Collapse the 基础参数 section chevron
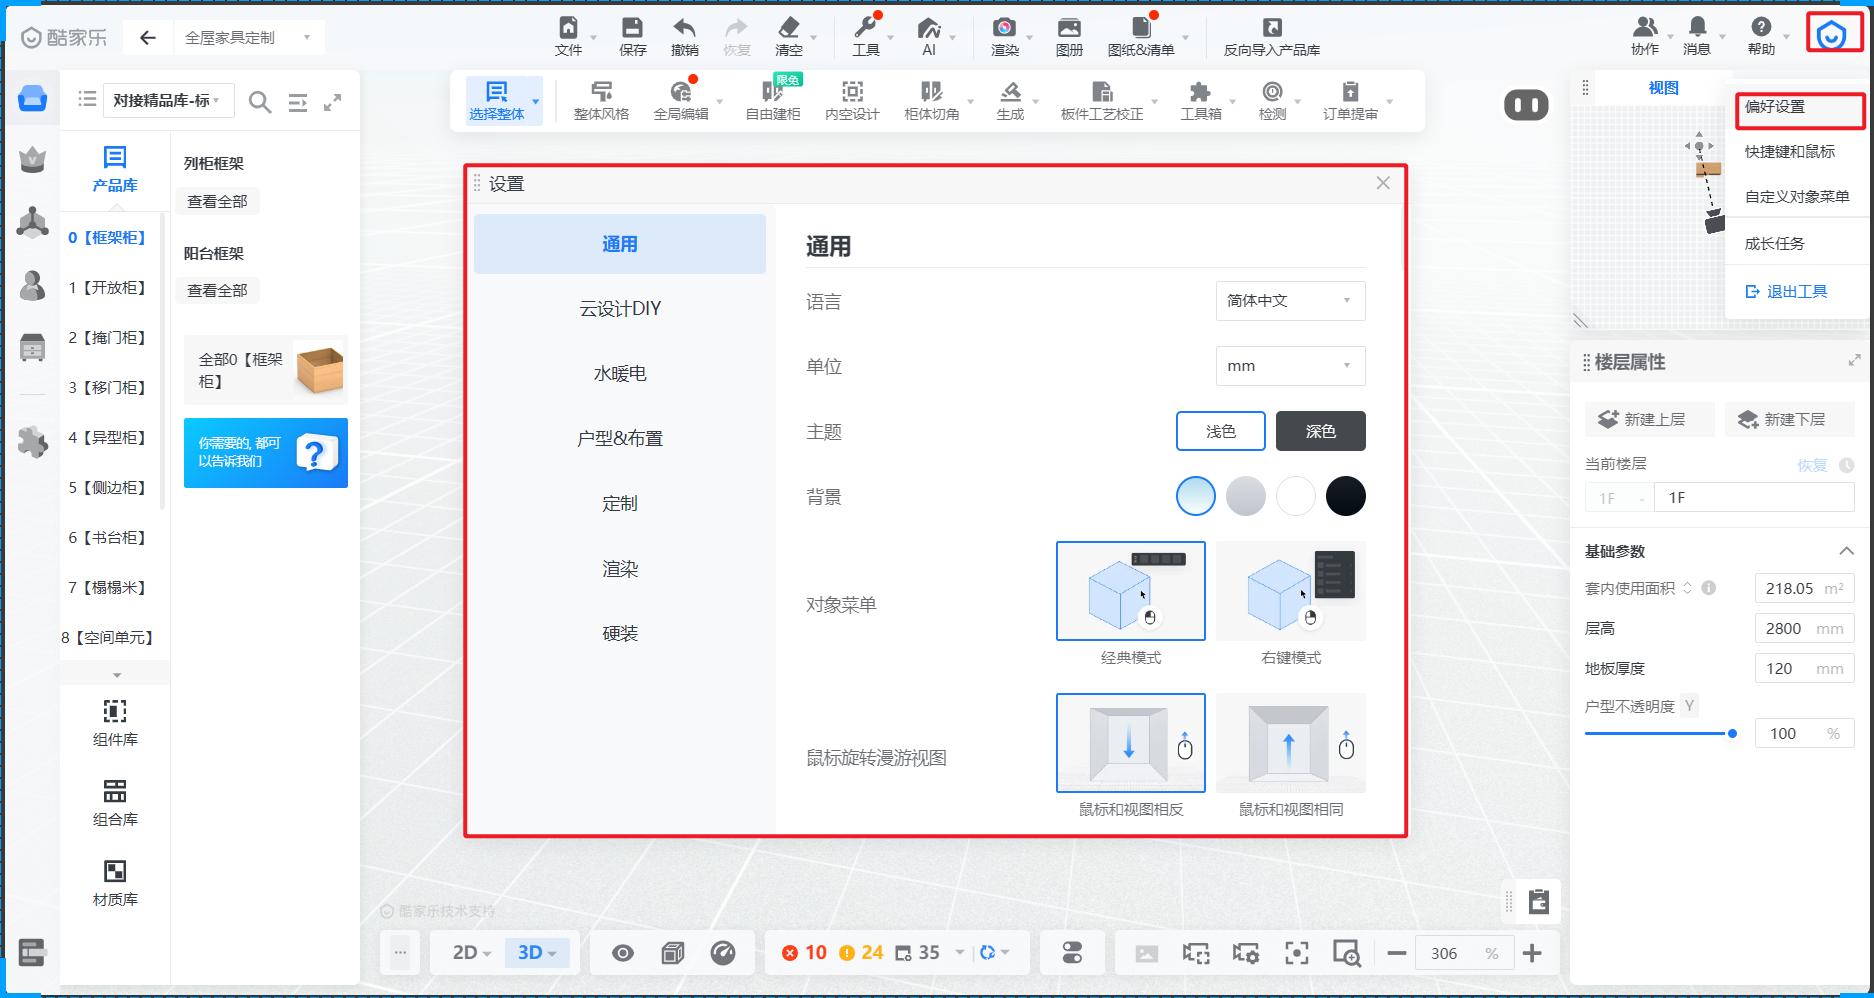 pyautogui.click(x=1846, y=551)
